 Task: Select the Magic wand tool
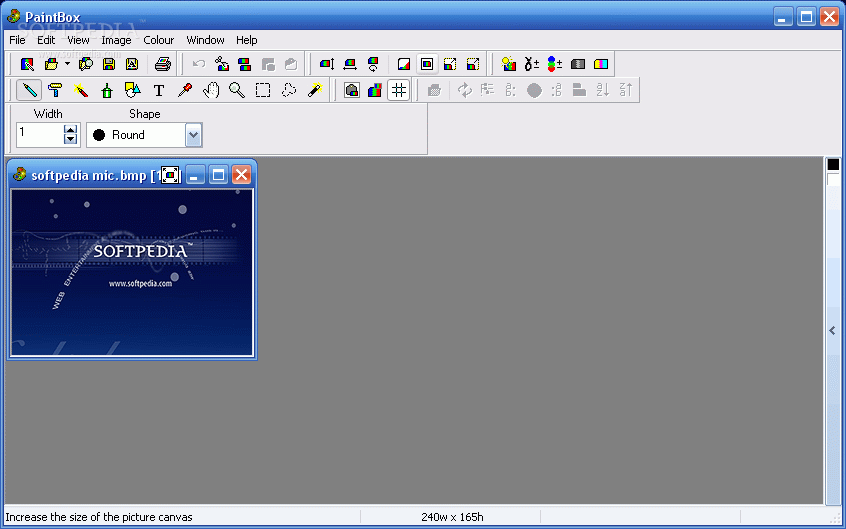pos(315,90)
